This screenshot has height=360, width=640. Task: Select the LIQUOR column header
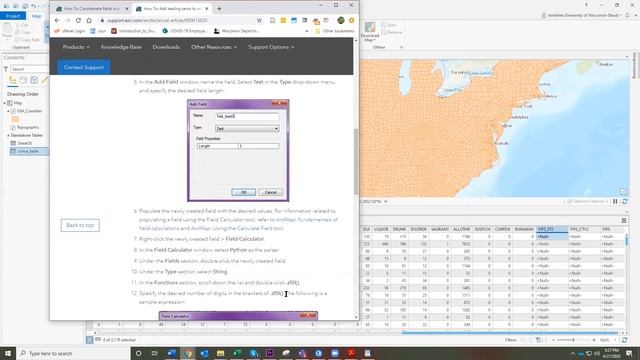[x=381, y=229]
